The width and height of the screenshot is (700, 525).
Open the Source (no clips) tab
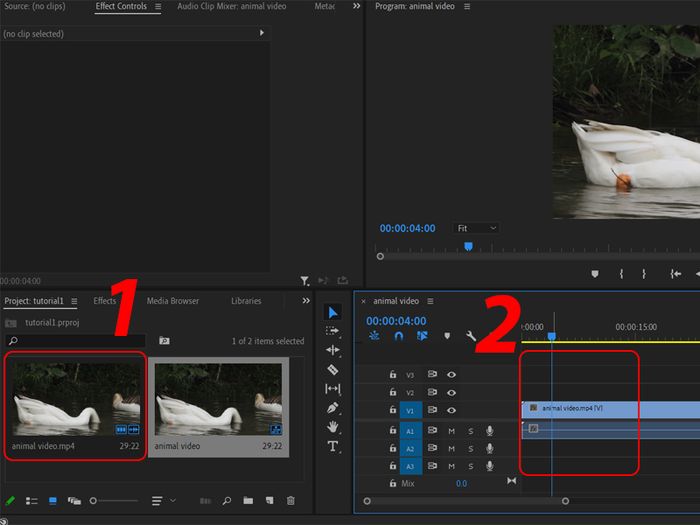[34, 6]
